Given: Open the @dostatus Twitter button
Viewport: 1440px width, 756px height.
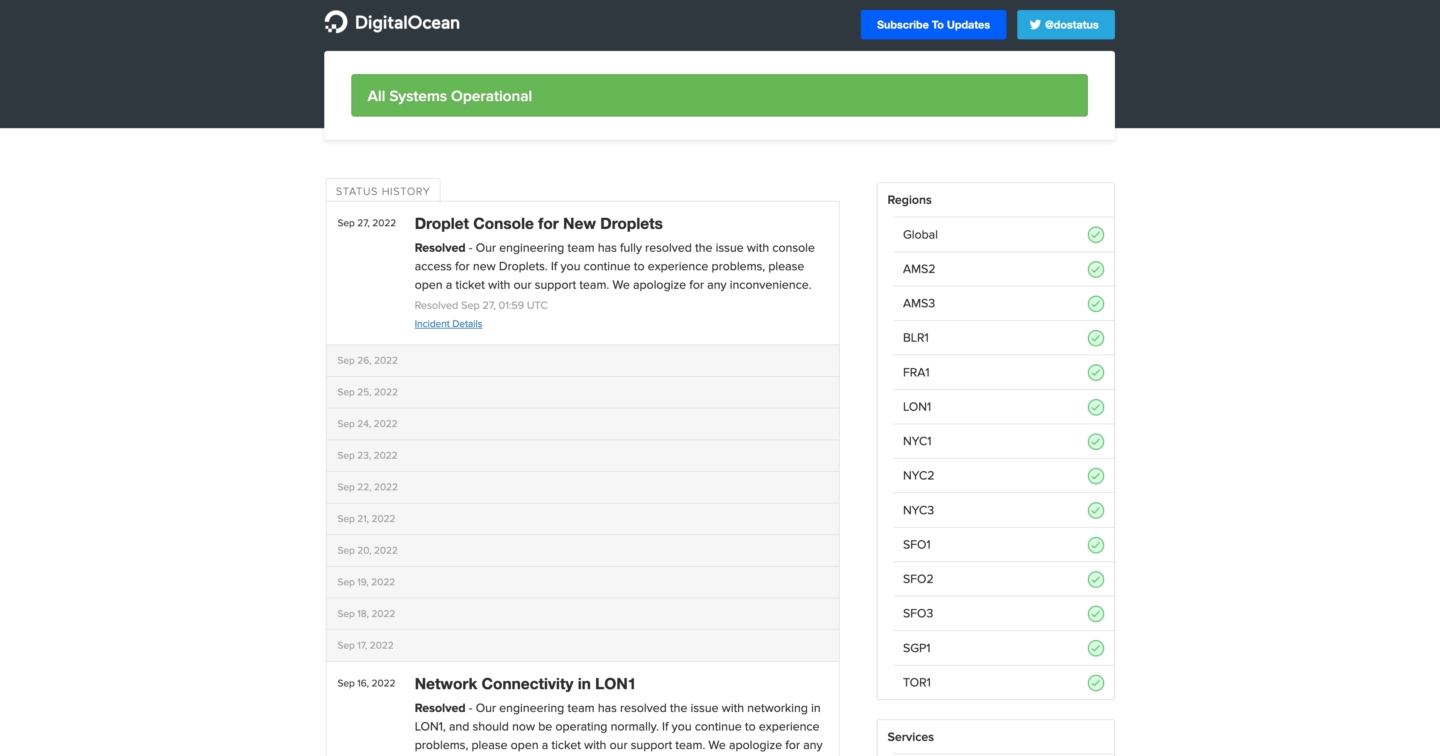Looking at the screenshot, I should [1066, 25].
